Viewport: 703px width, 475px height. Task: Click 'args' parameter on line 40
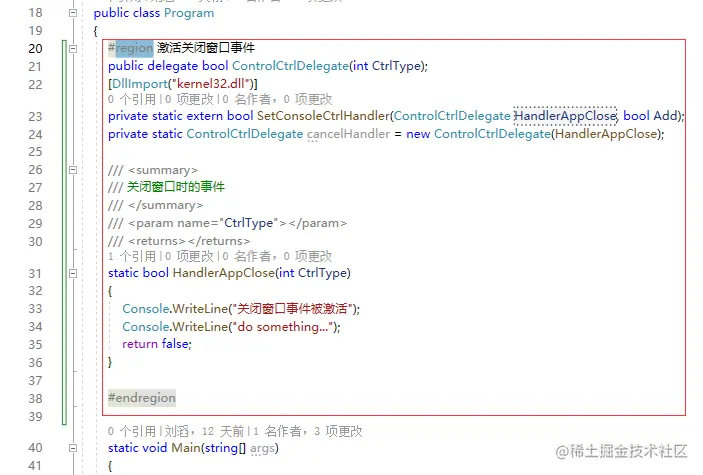pos(262,448)
